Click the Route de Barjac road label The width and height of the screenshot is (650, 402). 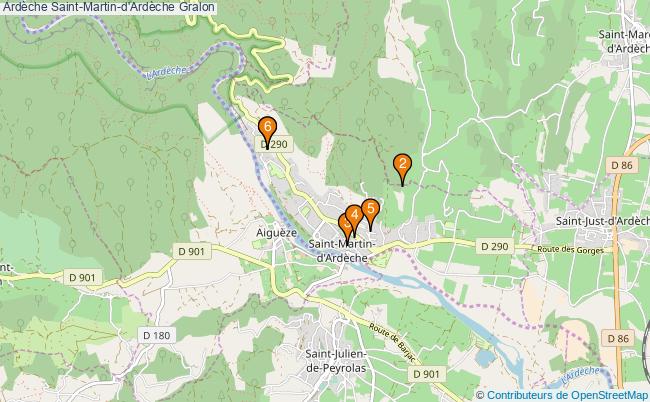pyautogui.click(x=392, y=343)
